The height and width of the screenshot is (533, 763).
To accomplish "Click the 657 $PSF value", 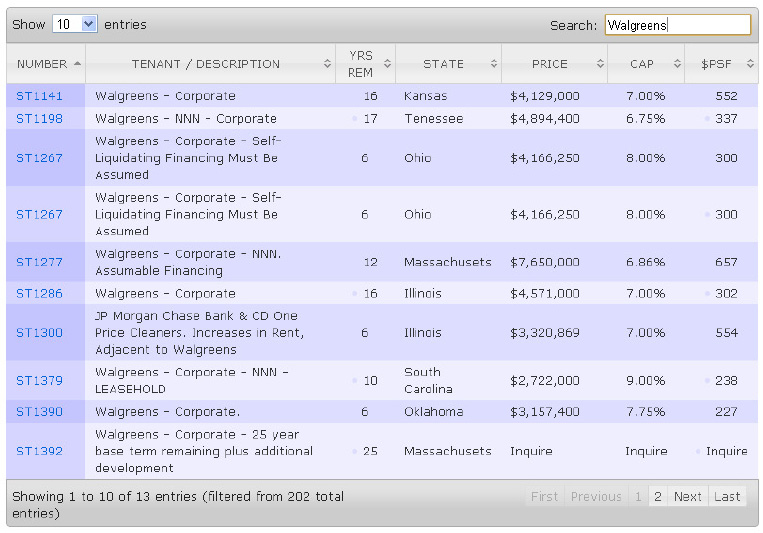I will click(x=726, y=262).
